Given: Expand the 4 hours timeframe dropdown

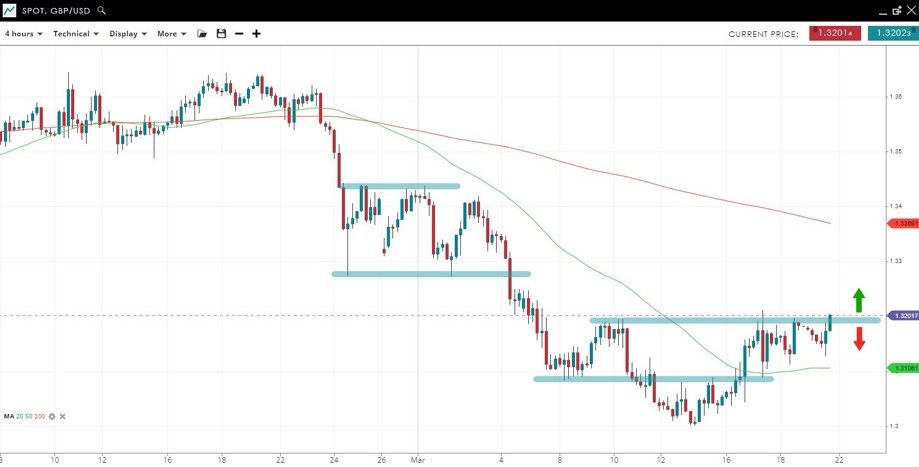Looking at the screenshot, I should click(23, 34).
